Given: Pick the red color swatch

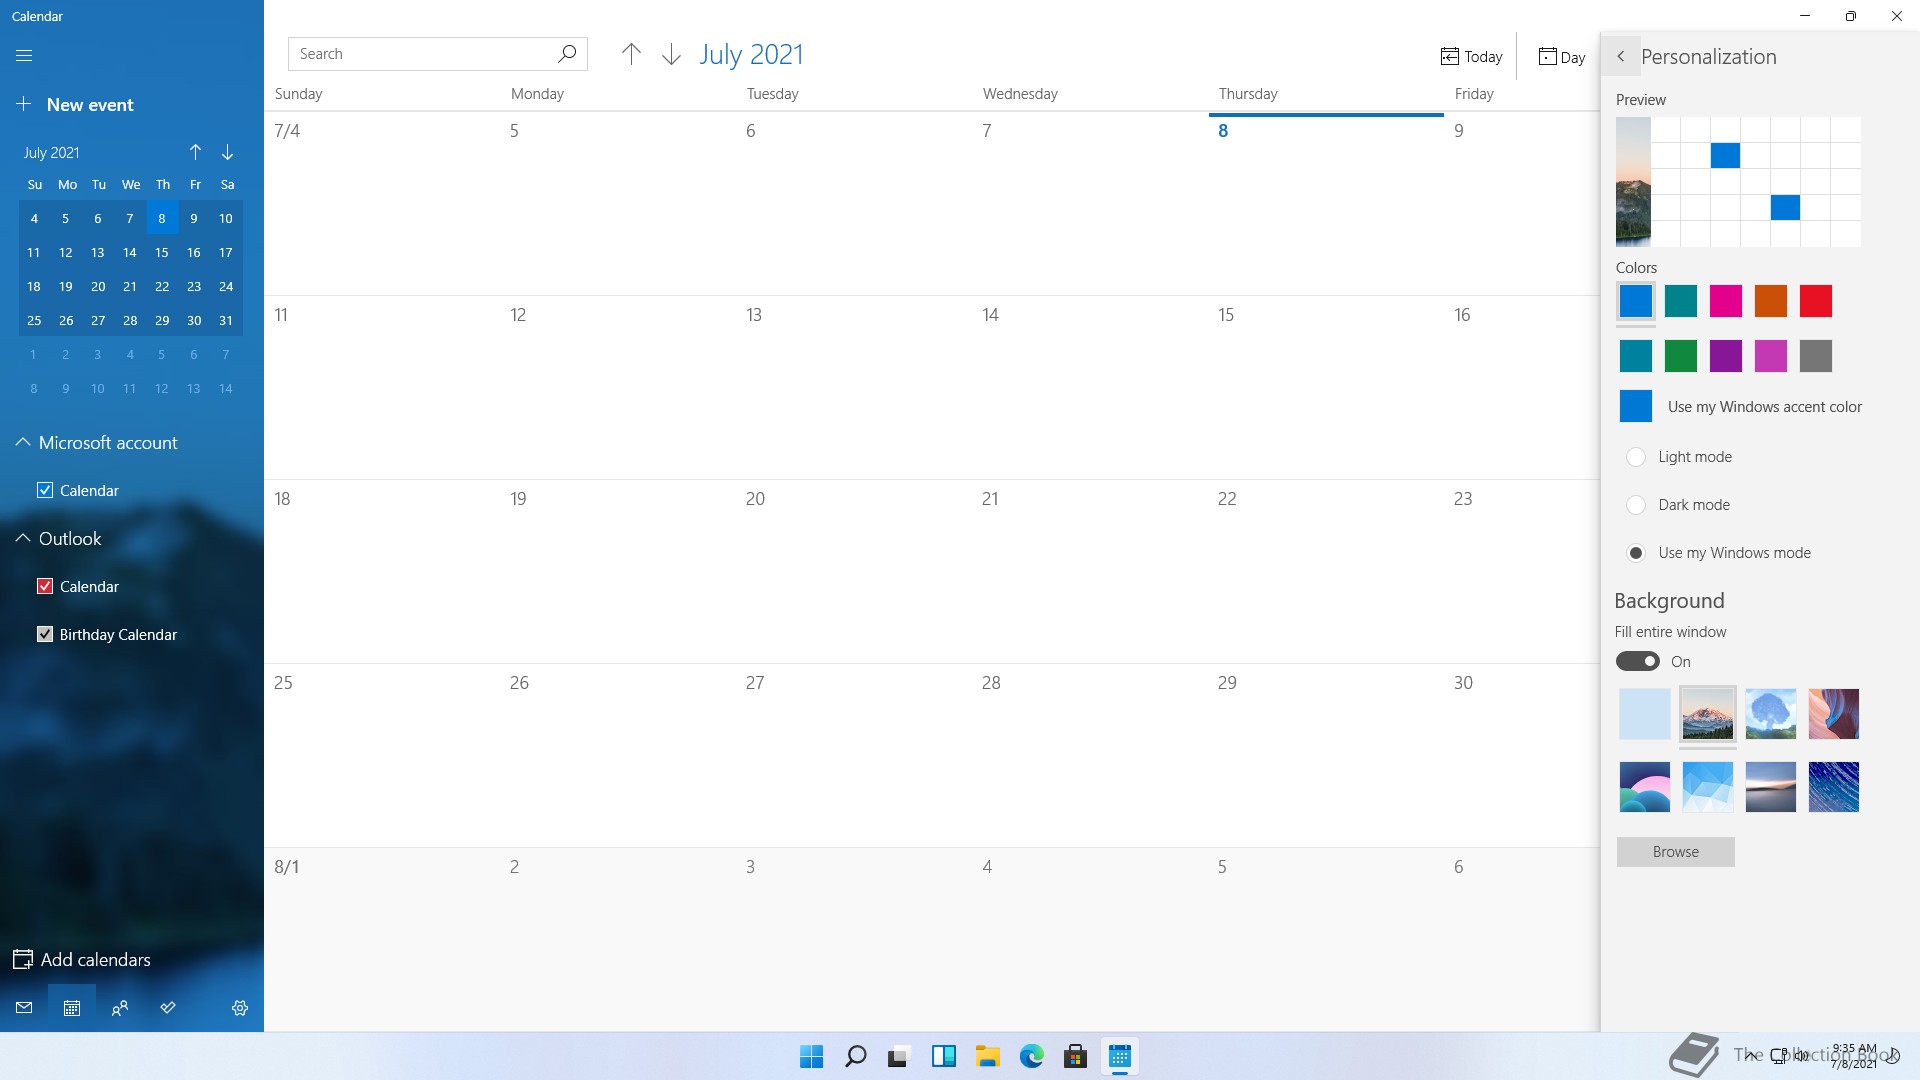Looking at the screenshot, I should pos(1816,301).
